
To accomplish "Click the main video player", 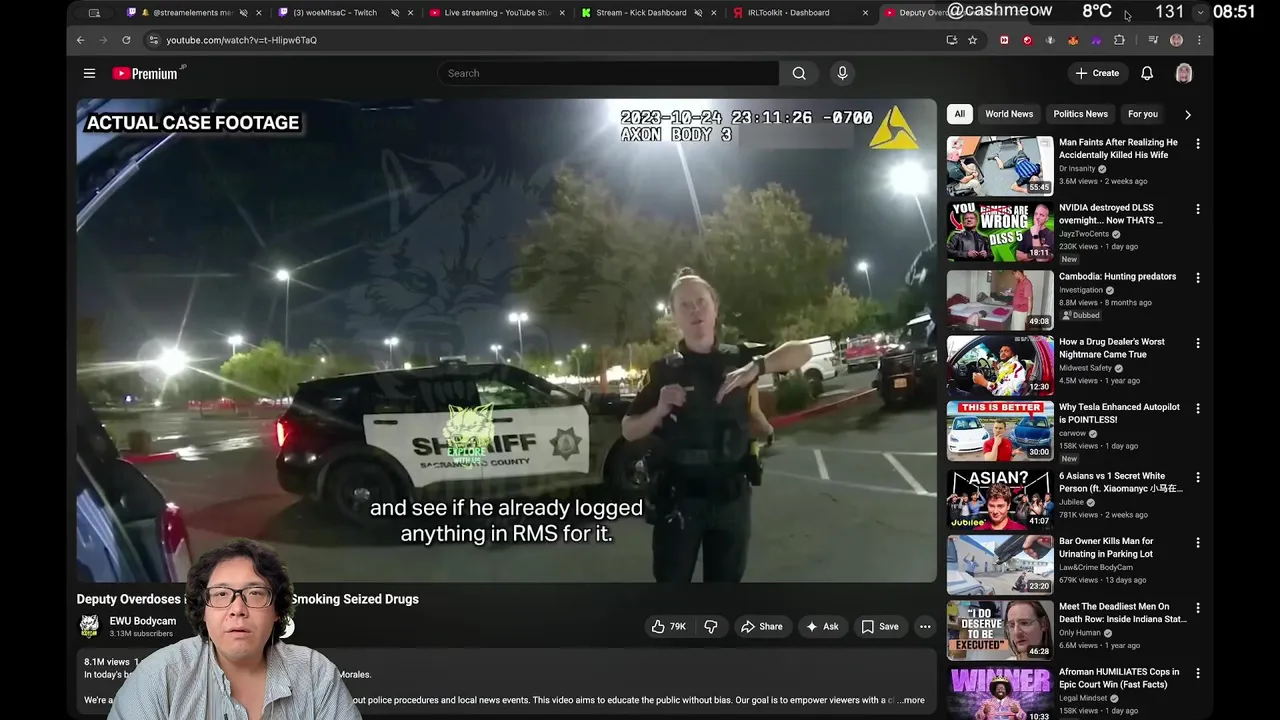I will coord(507,340).
